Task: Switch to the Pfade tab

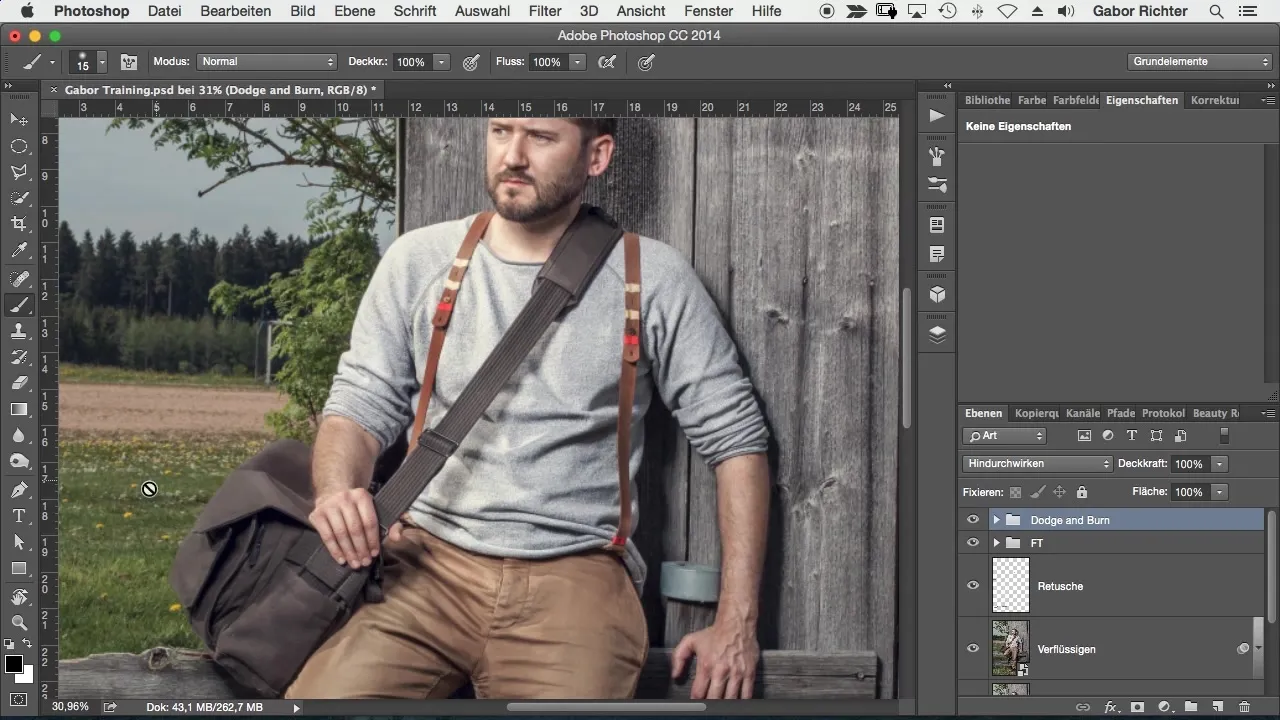Action: point(1121,413)
